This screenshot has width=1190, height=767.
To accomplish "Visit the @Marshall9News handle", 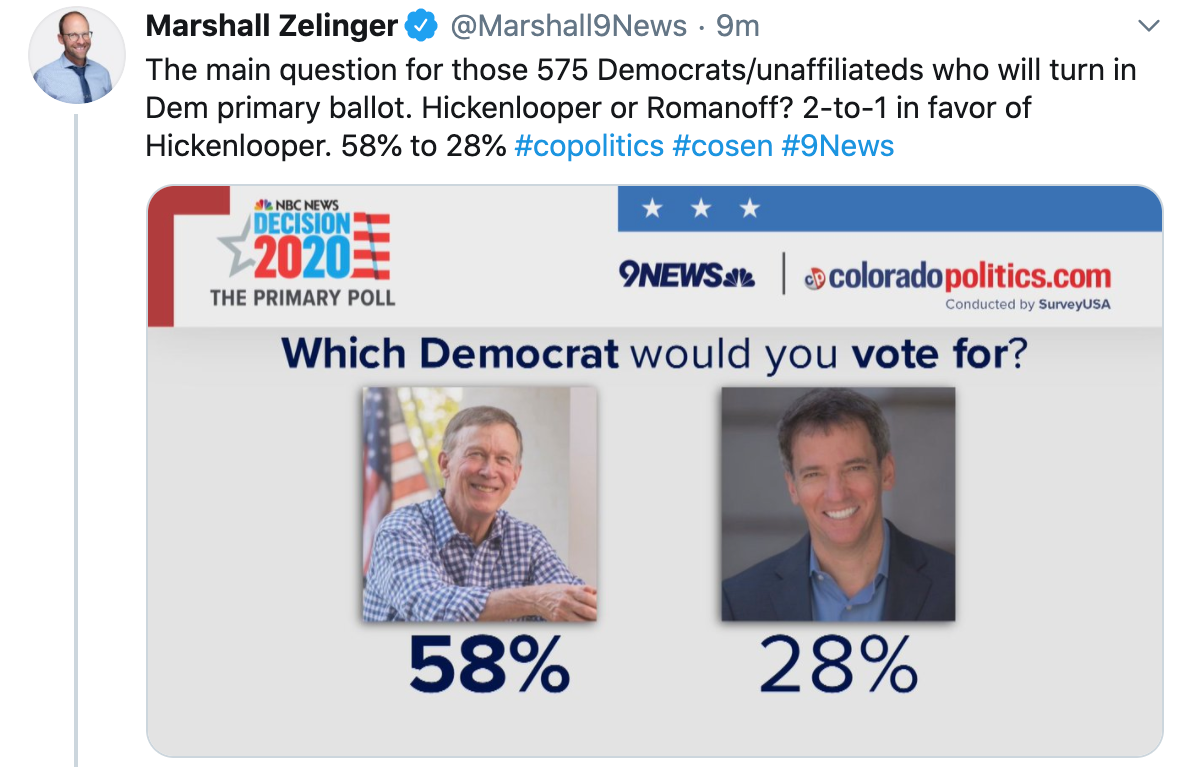I will click(x=569, y=26).
